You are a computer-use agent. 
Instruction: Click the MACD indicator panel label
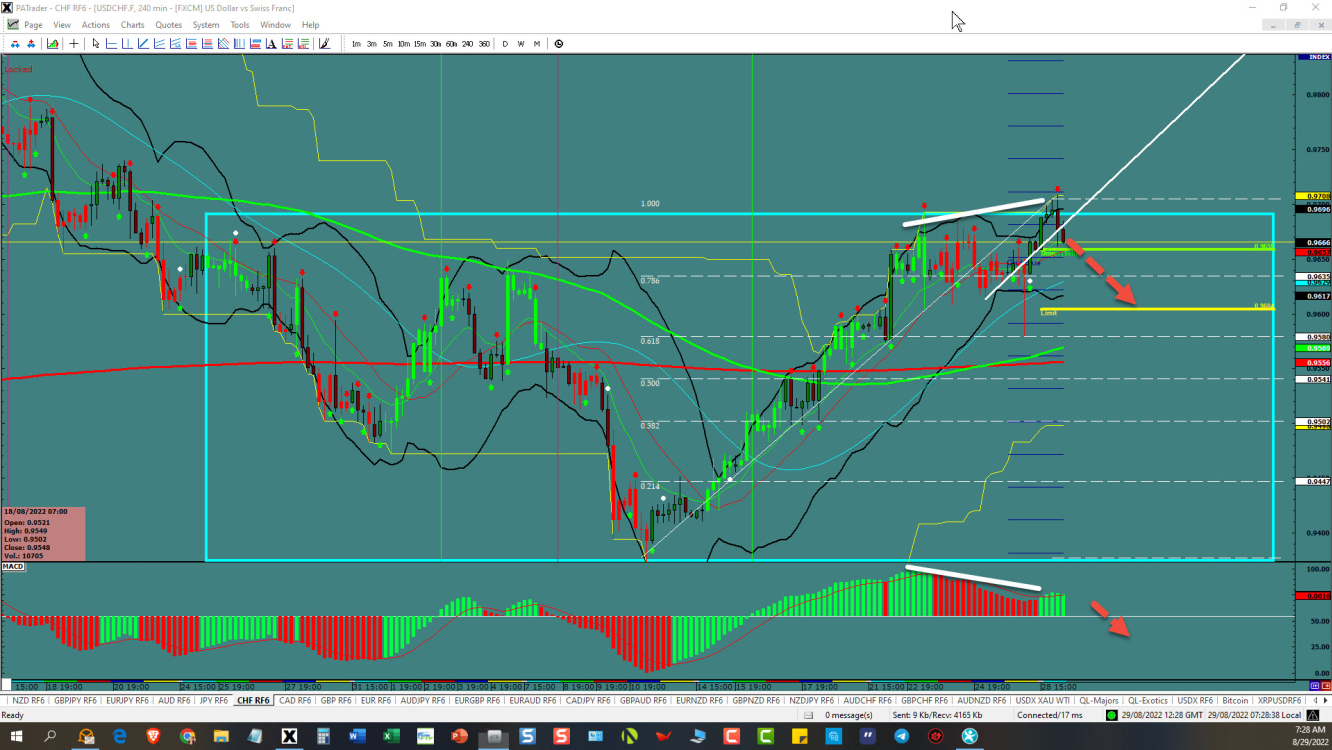tap(13, 566)
